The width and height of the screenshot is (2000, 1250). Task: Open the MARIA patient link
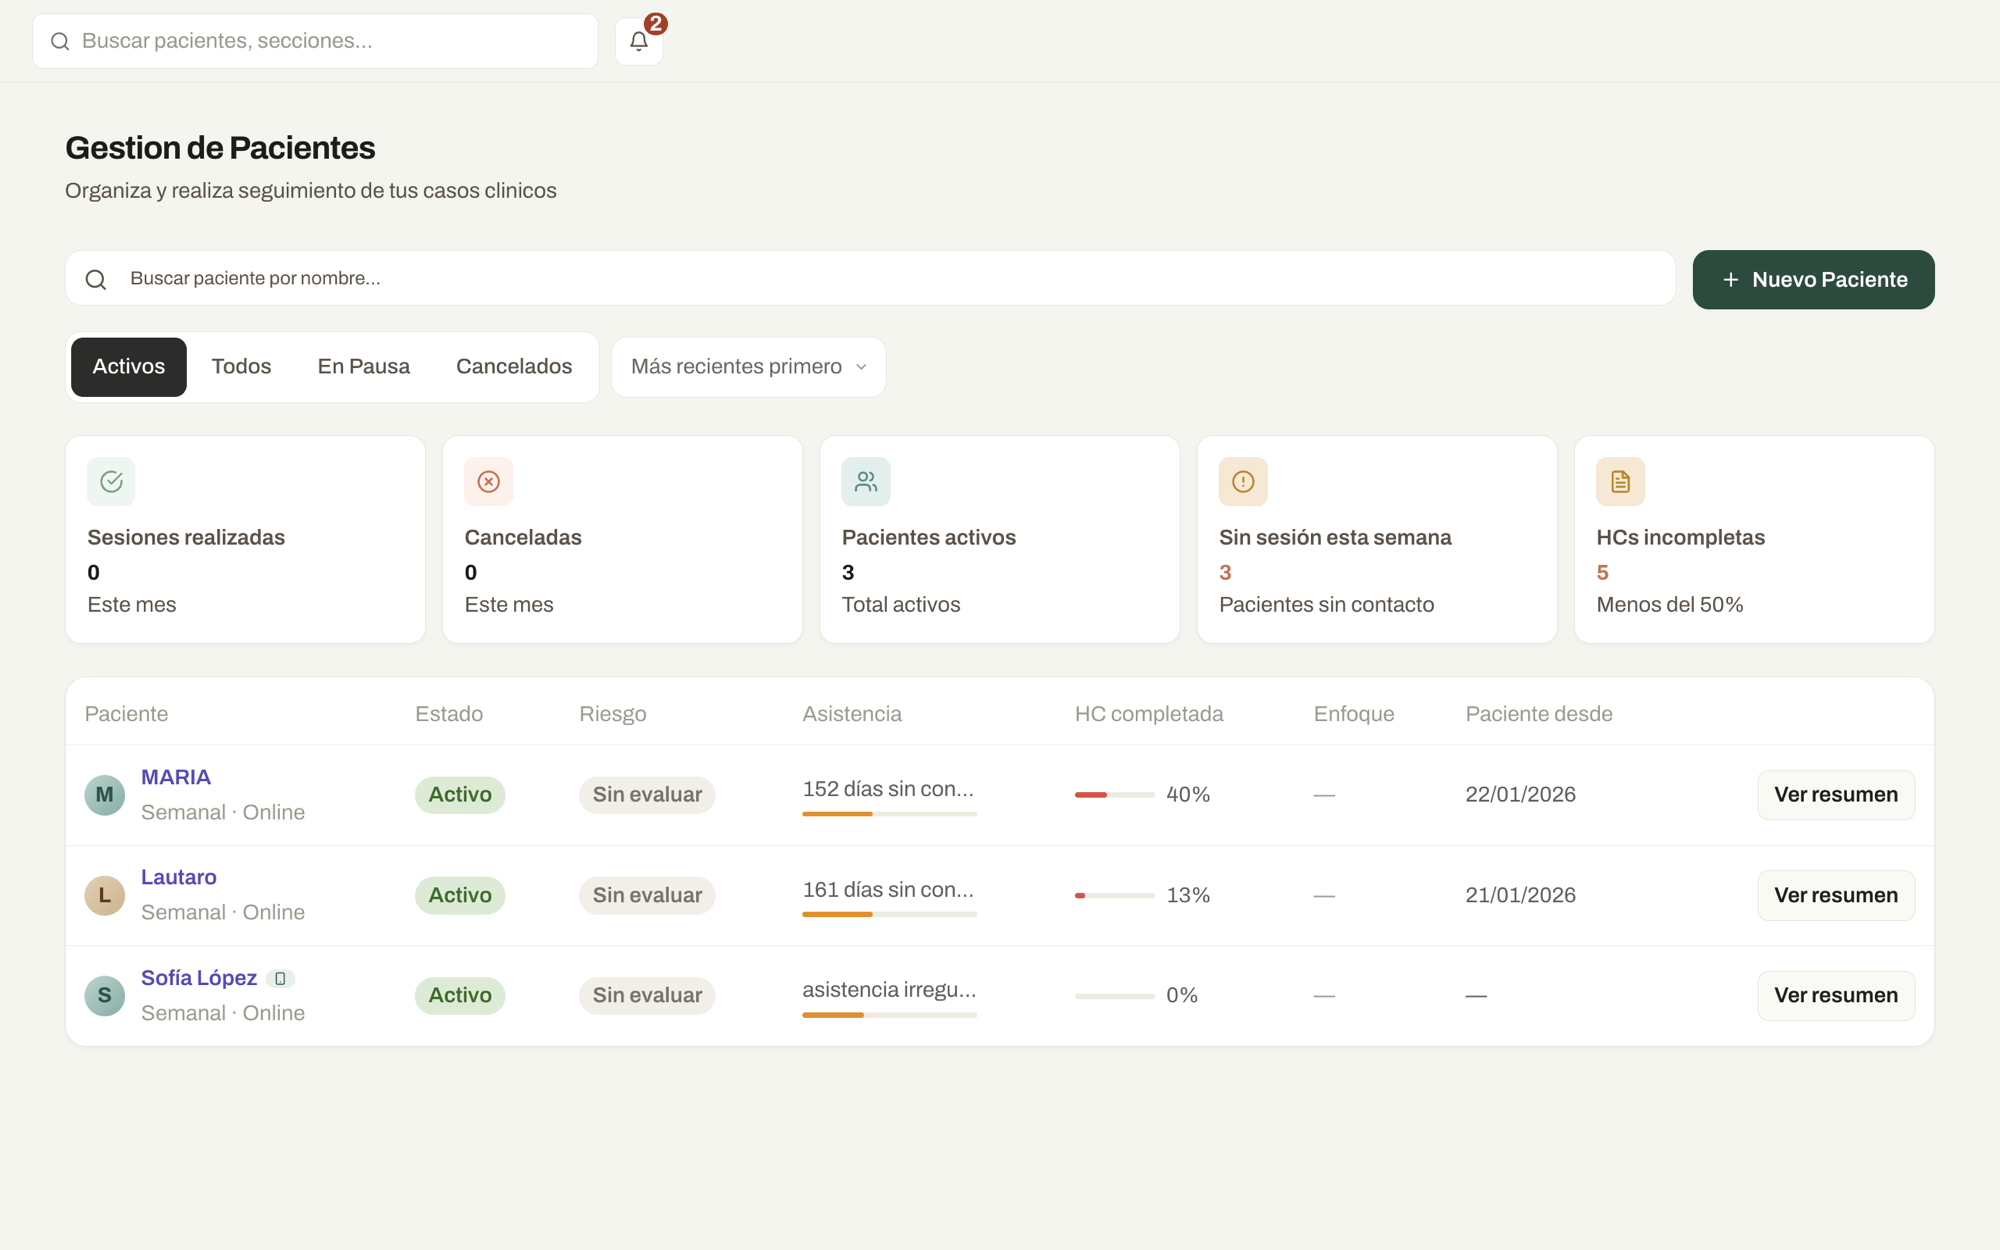(176, 777)
